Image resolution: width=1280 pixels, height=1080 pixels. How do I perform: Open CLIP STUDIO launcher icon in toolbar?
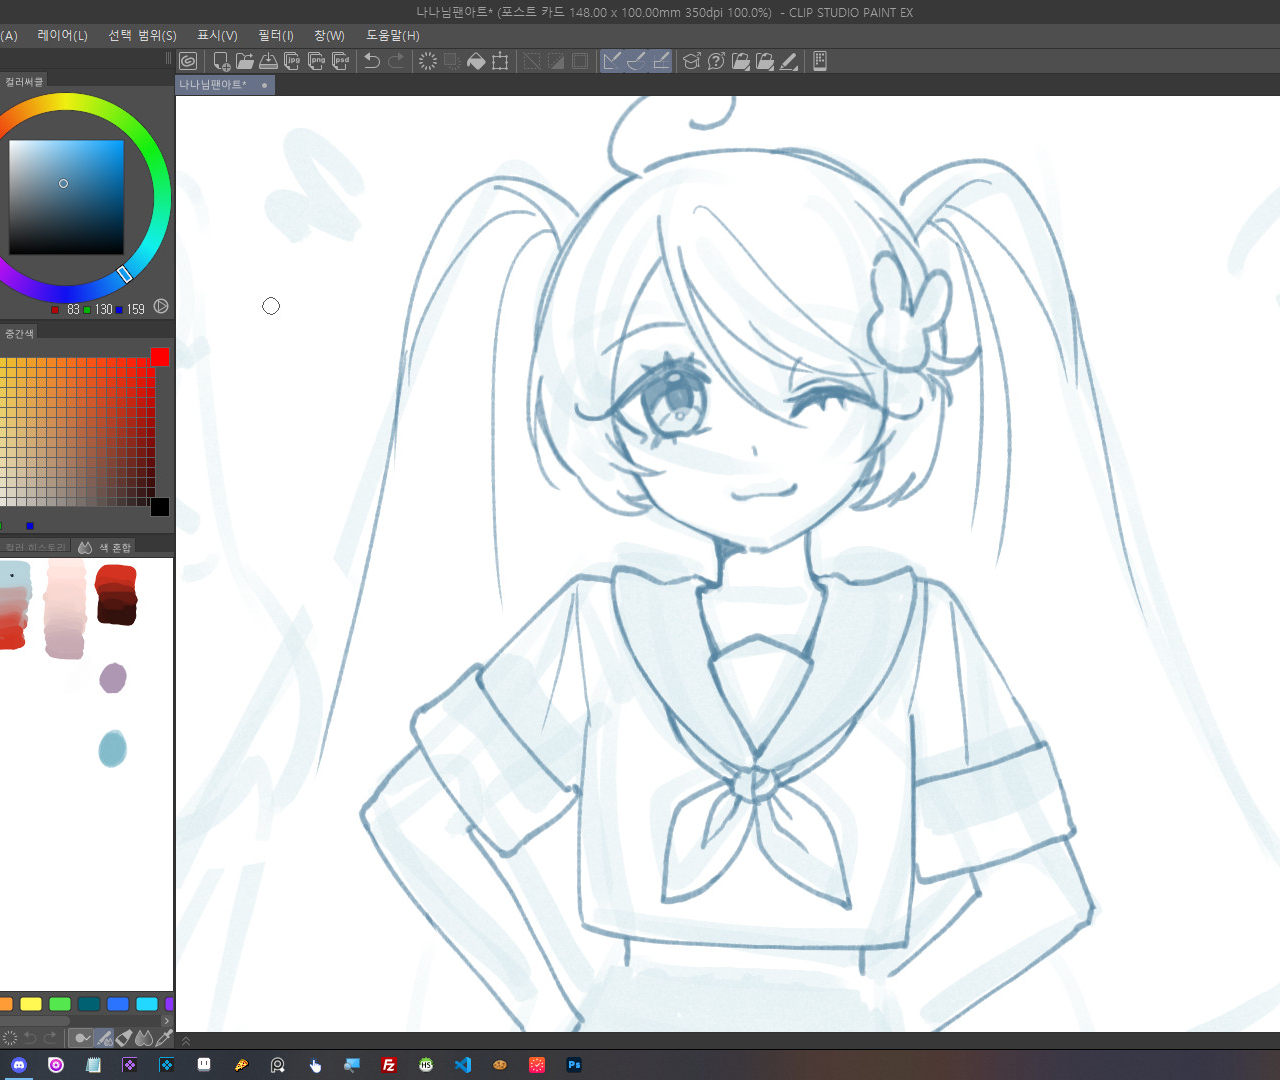(188, 61)
